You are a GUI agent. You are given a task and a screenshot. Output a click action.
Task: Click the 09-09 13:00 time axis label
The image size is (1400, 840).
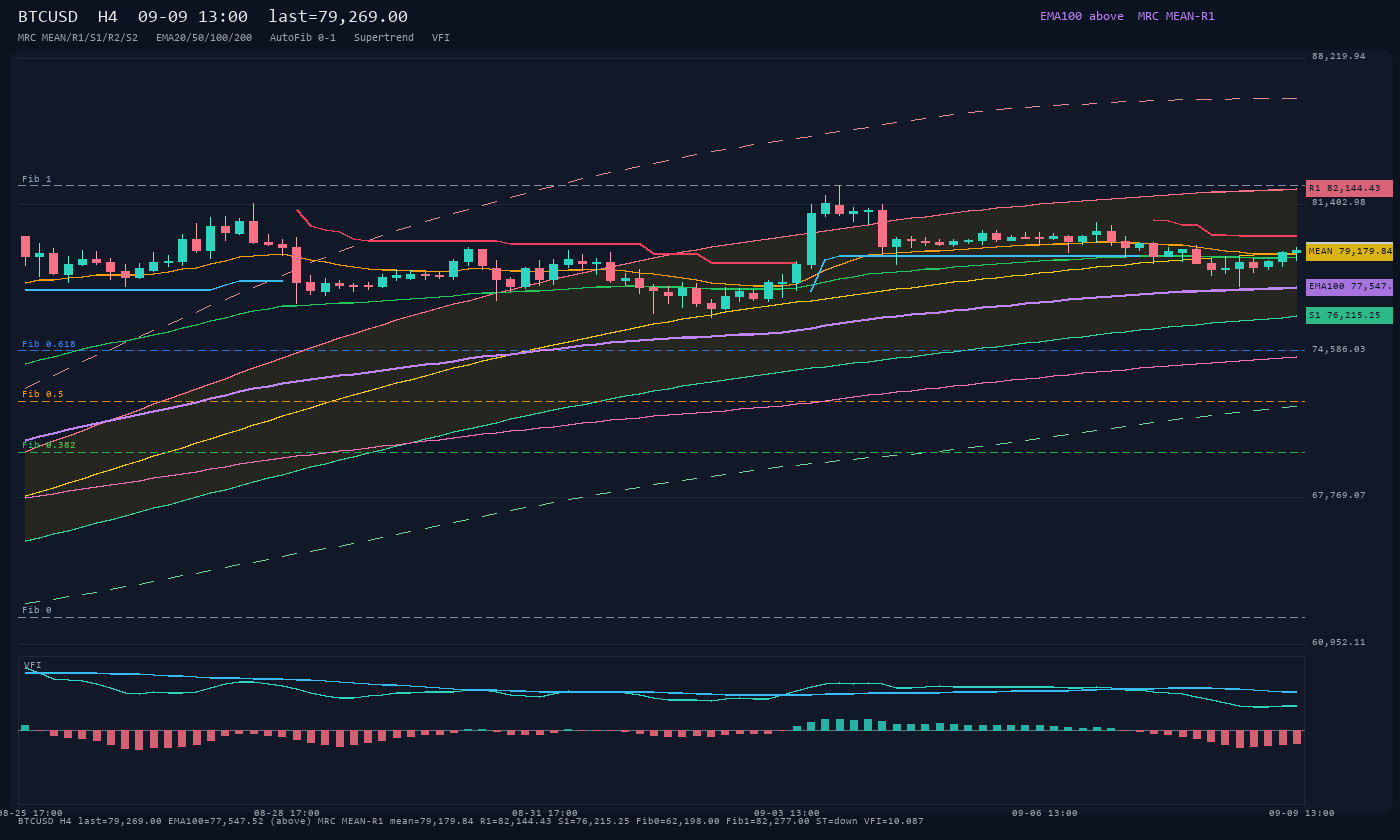pos(1302,813)
